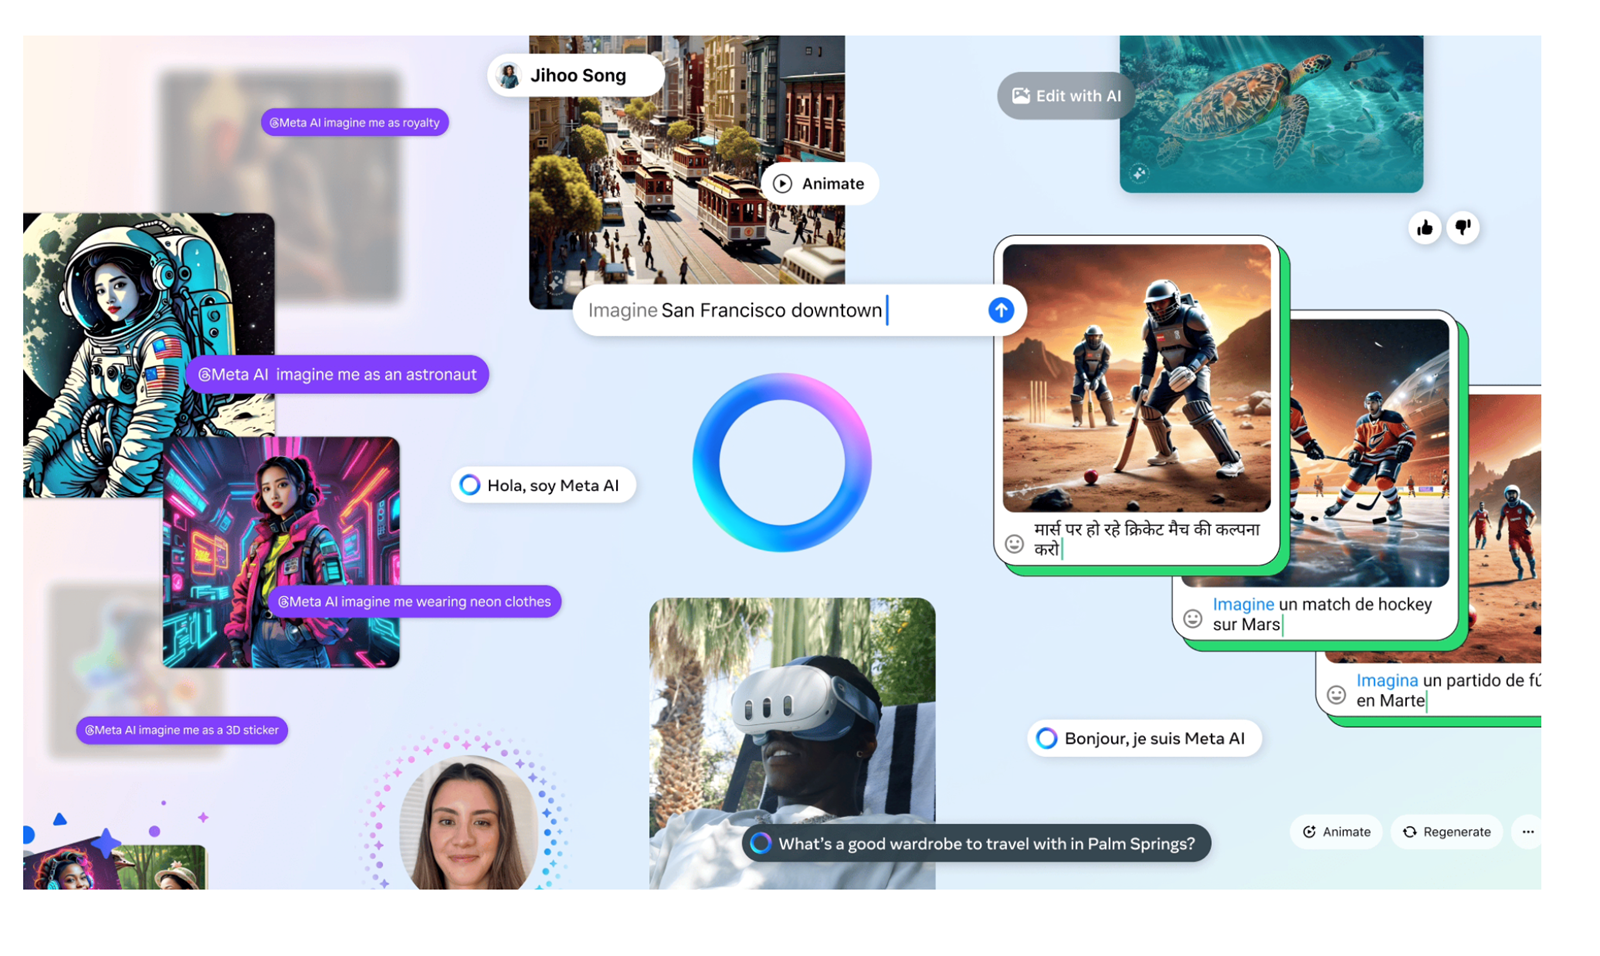This screenshot has width=1600, height=956.
Task: Click the Animate button beside Regenerate
Action: coord(1336,832)
